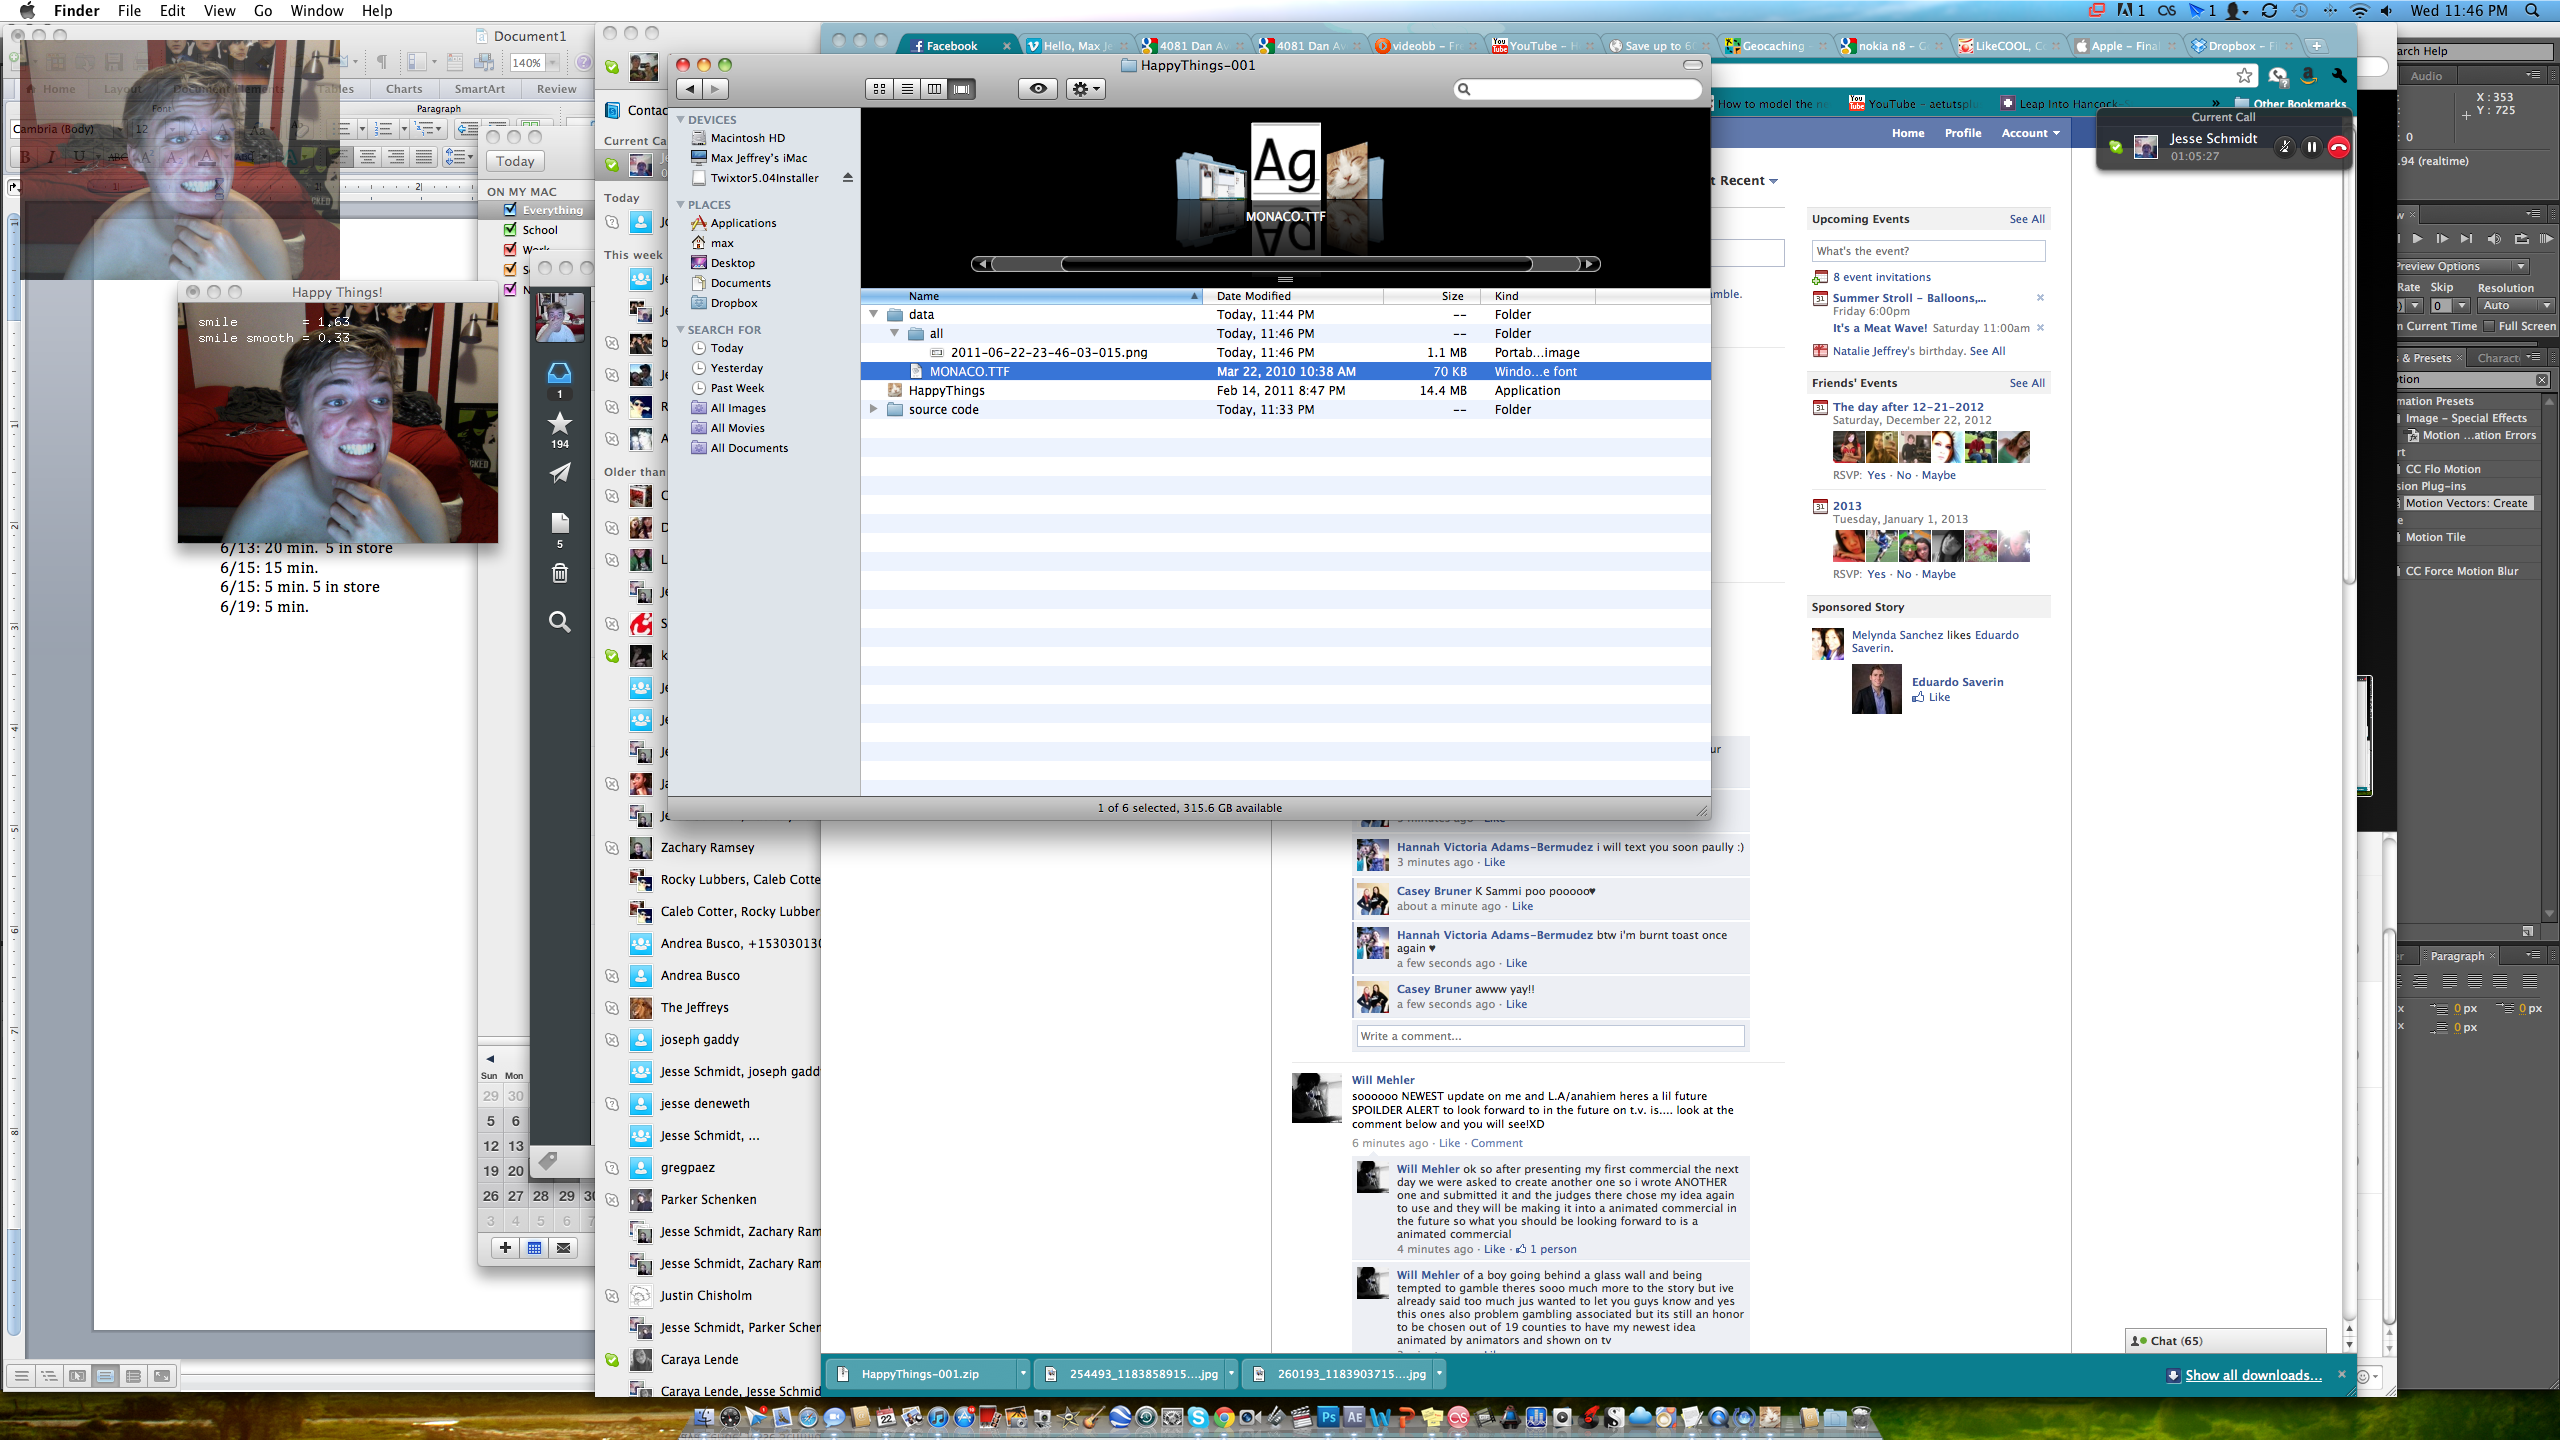Open the Sparrow inbox icon

point(560,374)
